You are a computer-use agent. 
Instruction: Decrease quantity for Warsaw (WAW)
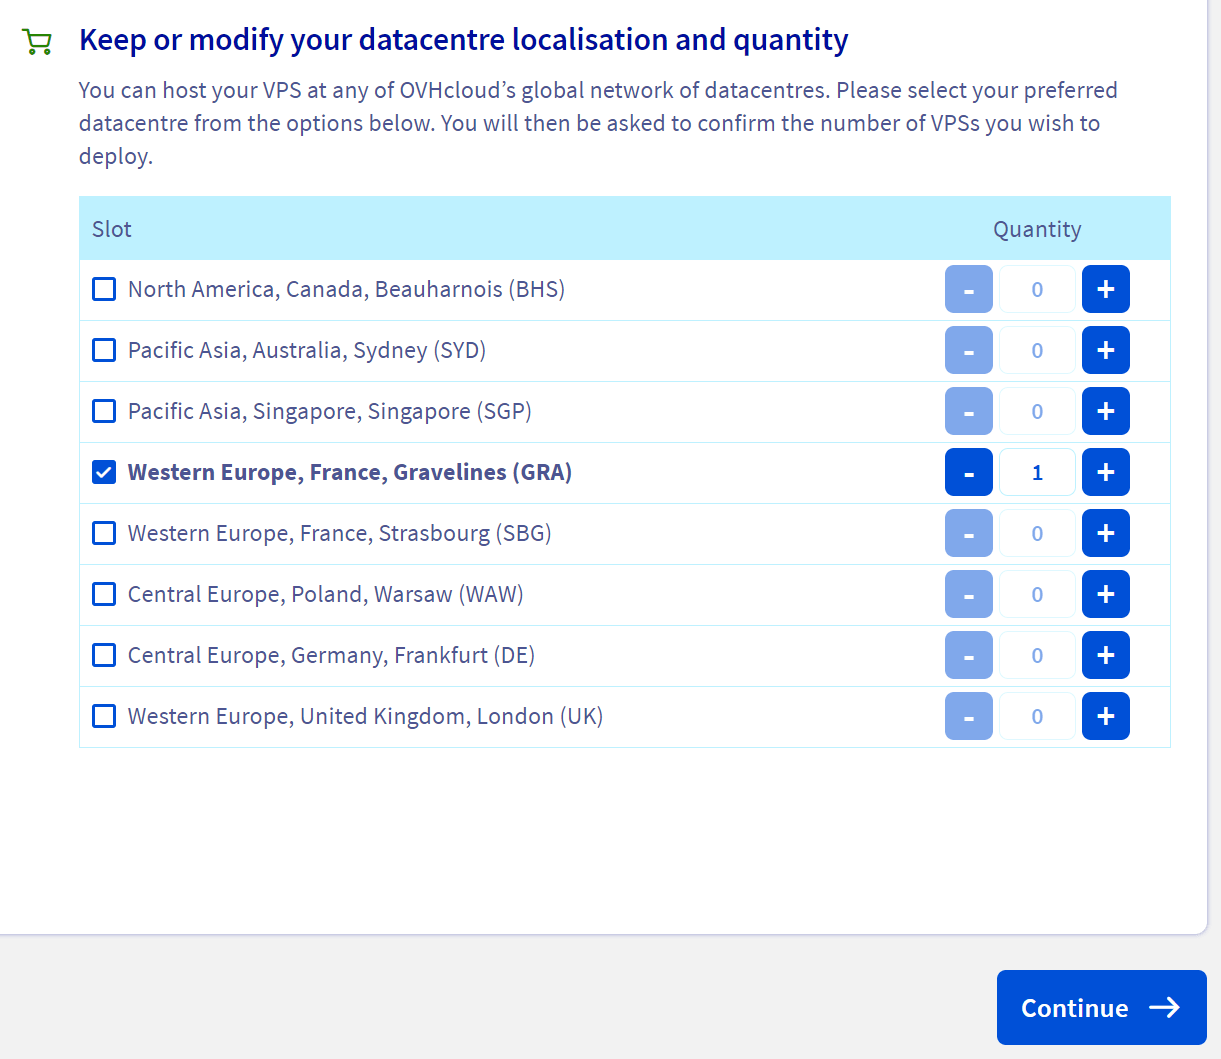969,594
